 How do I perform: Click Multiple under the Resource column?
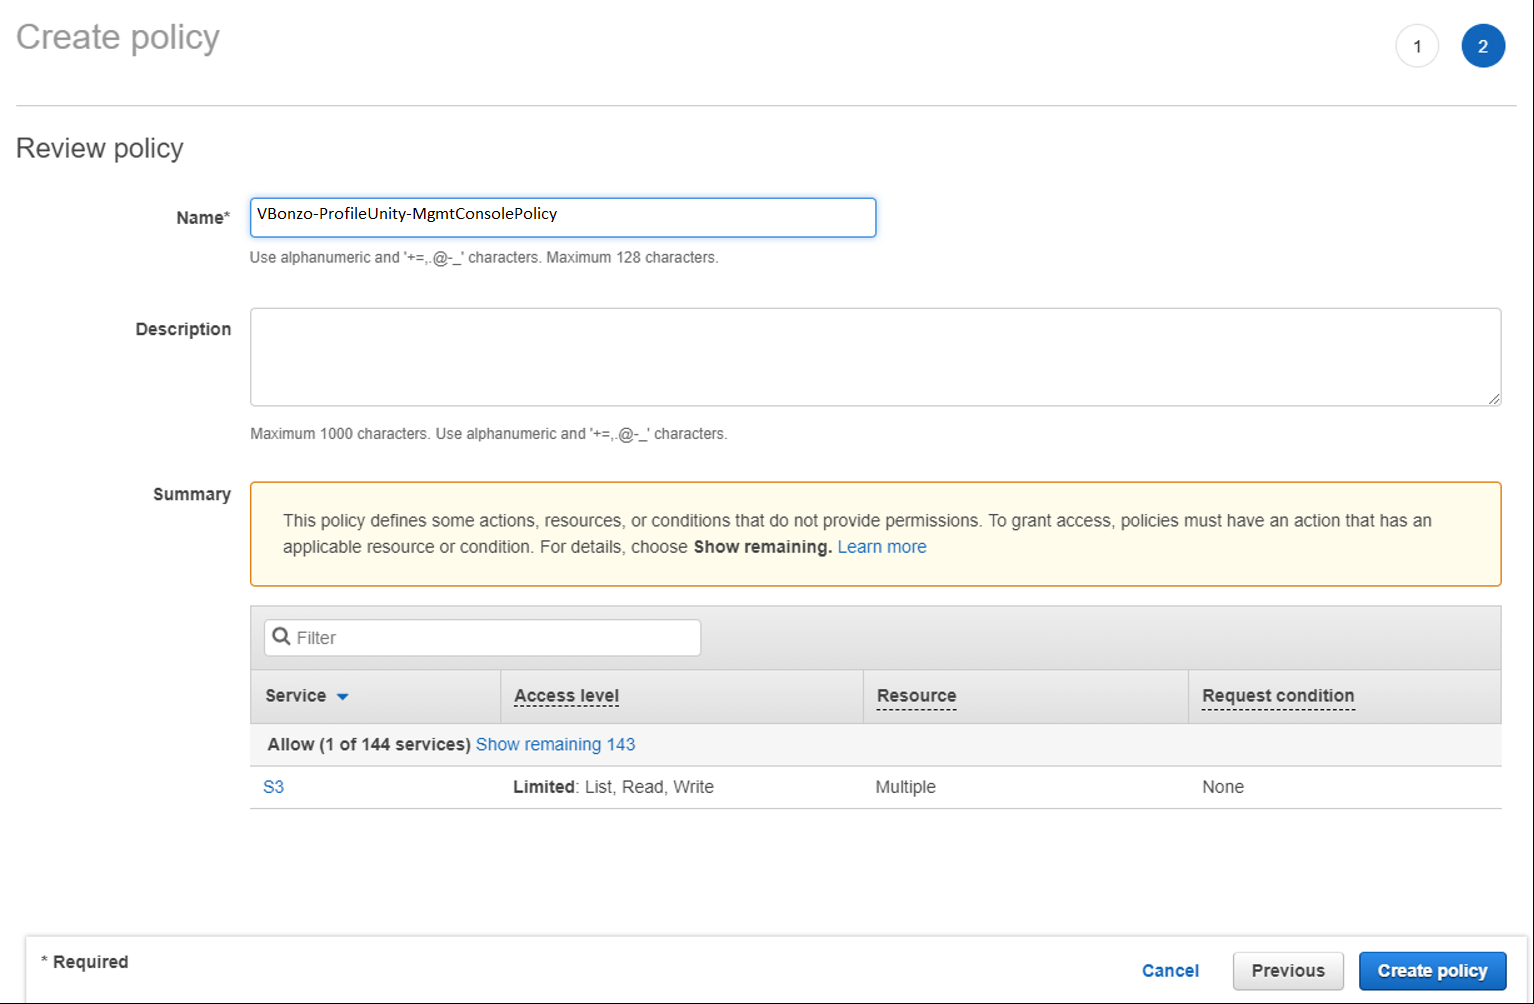pyautogui.click(x=905, y=787)
